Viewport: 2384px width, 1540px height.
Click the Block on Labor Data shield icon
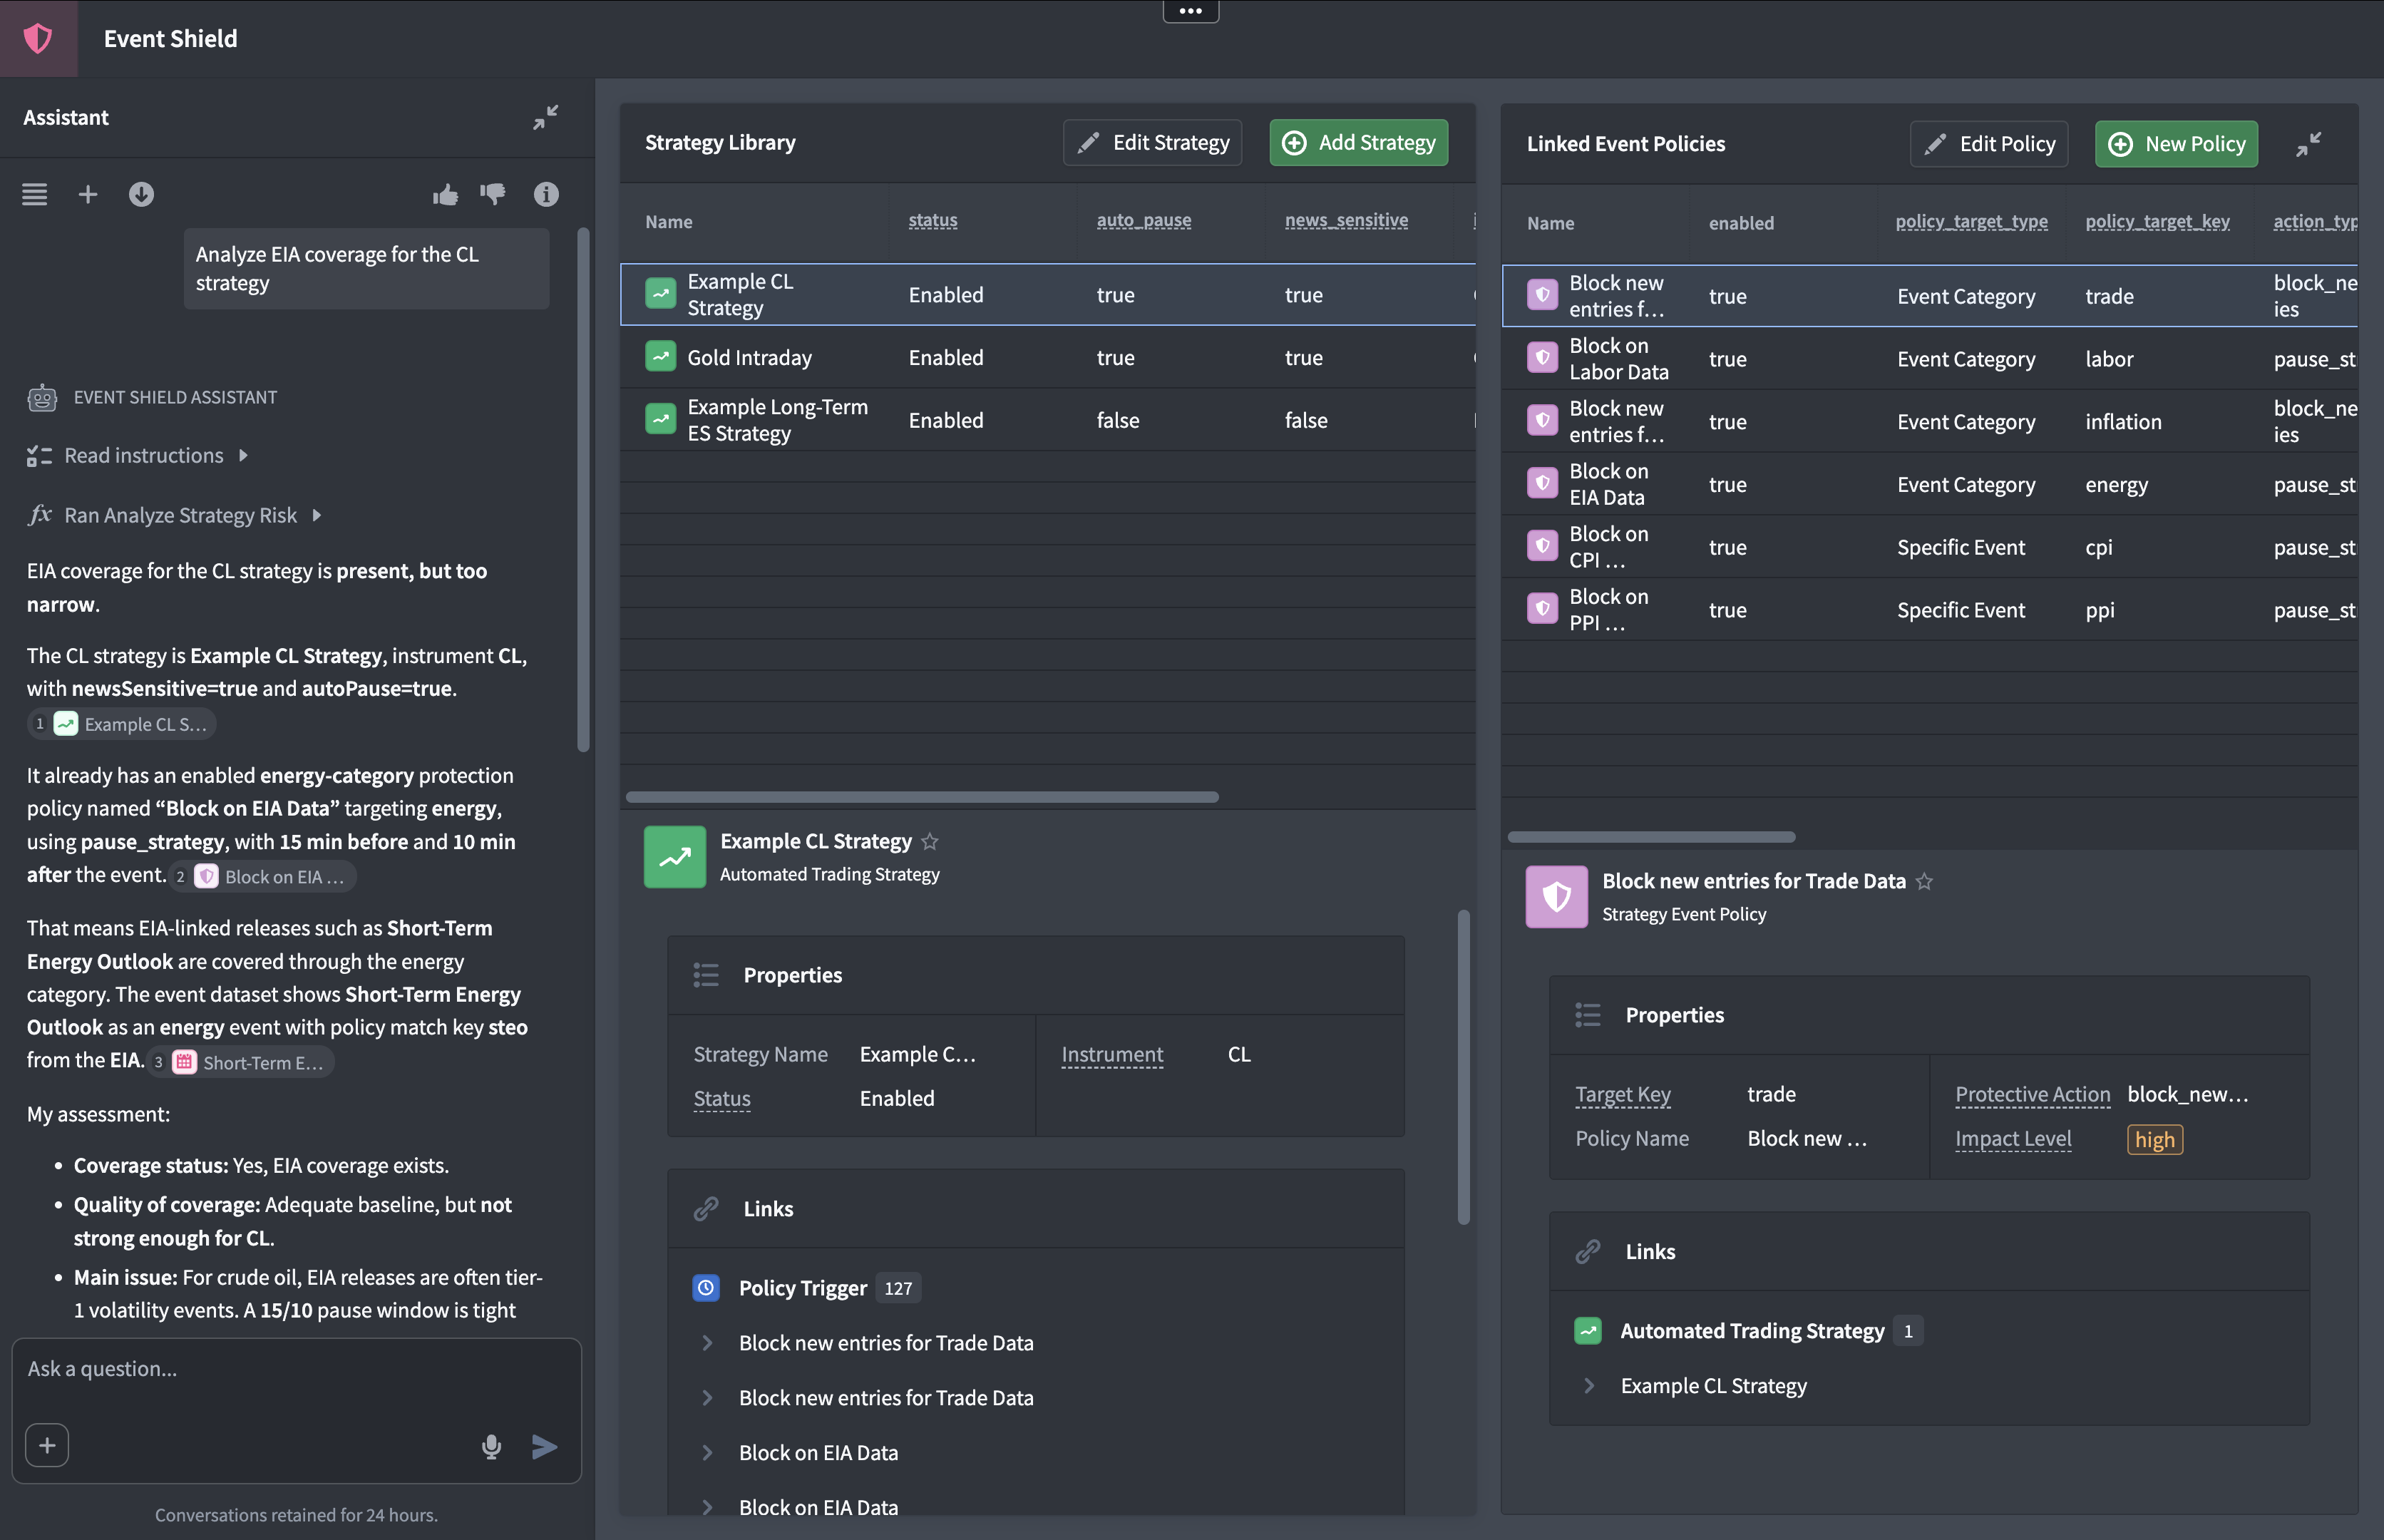pos(1542,358)
